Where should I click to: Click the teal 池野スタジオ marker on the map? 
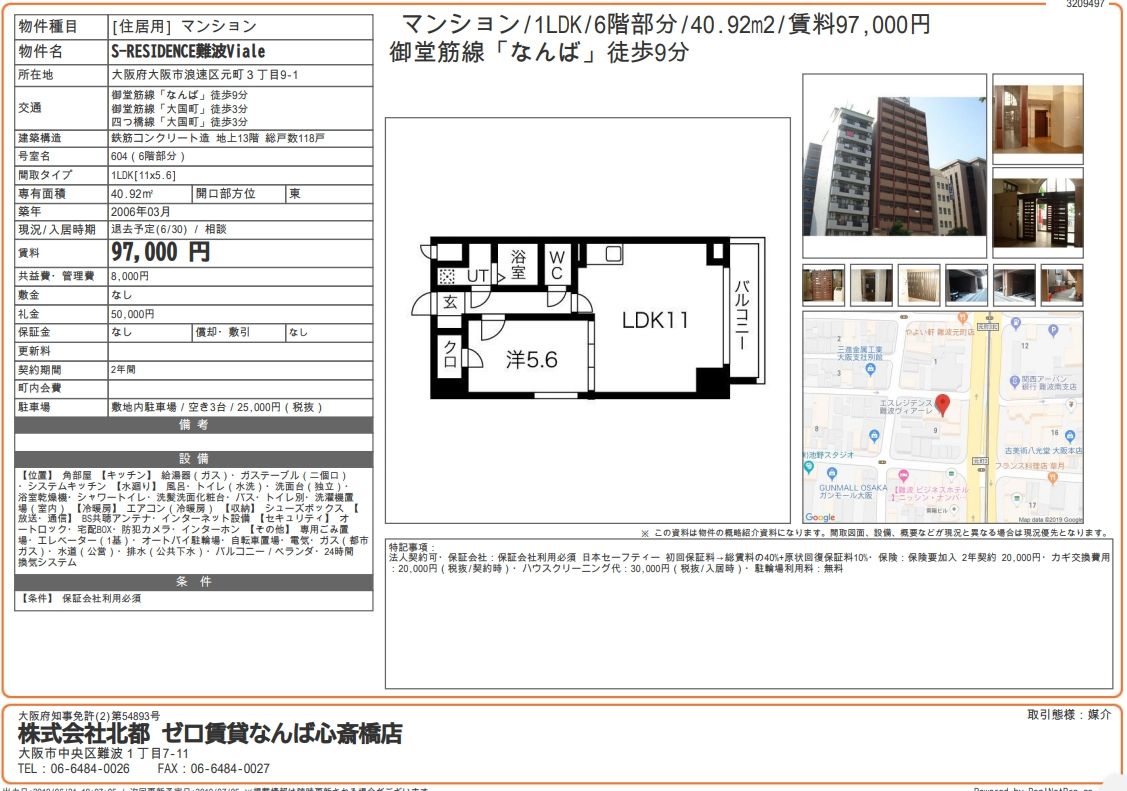pos(809,467)
